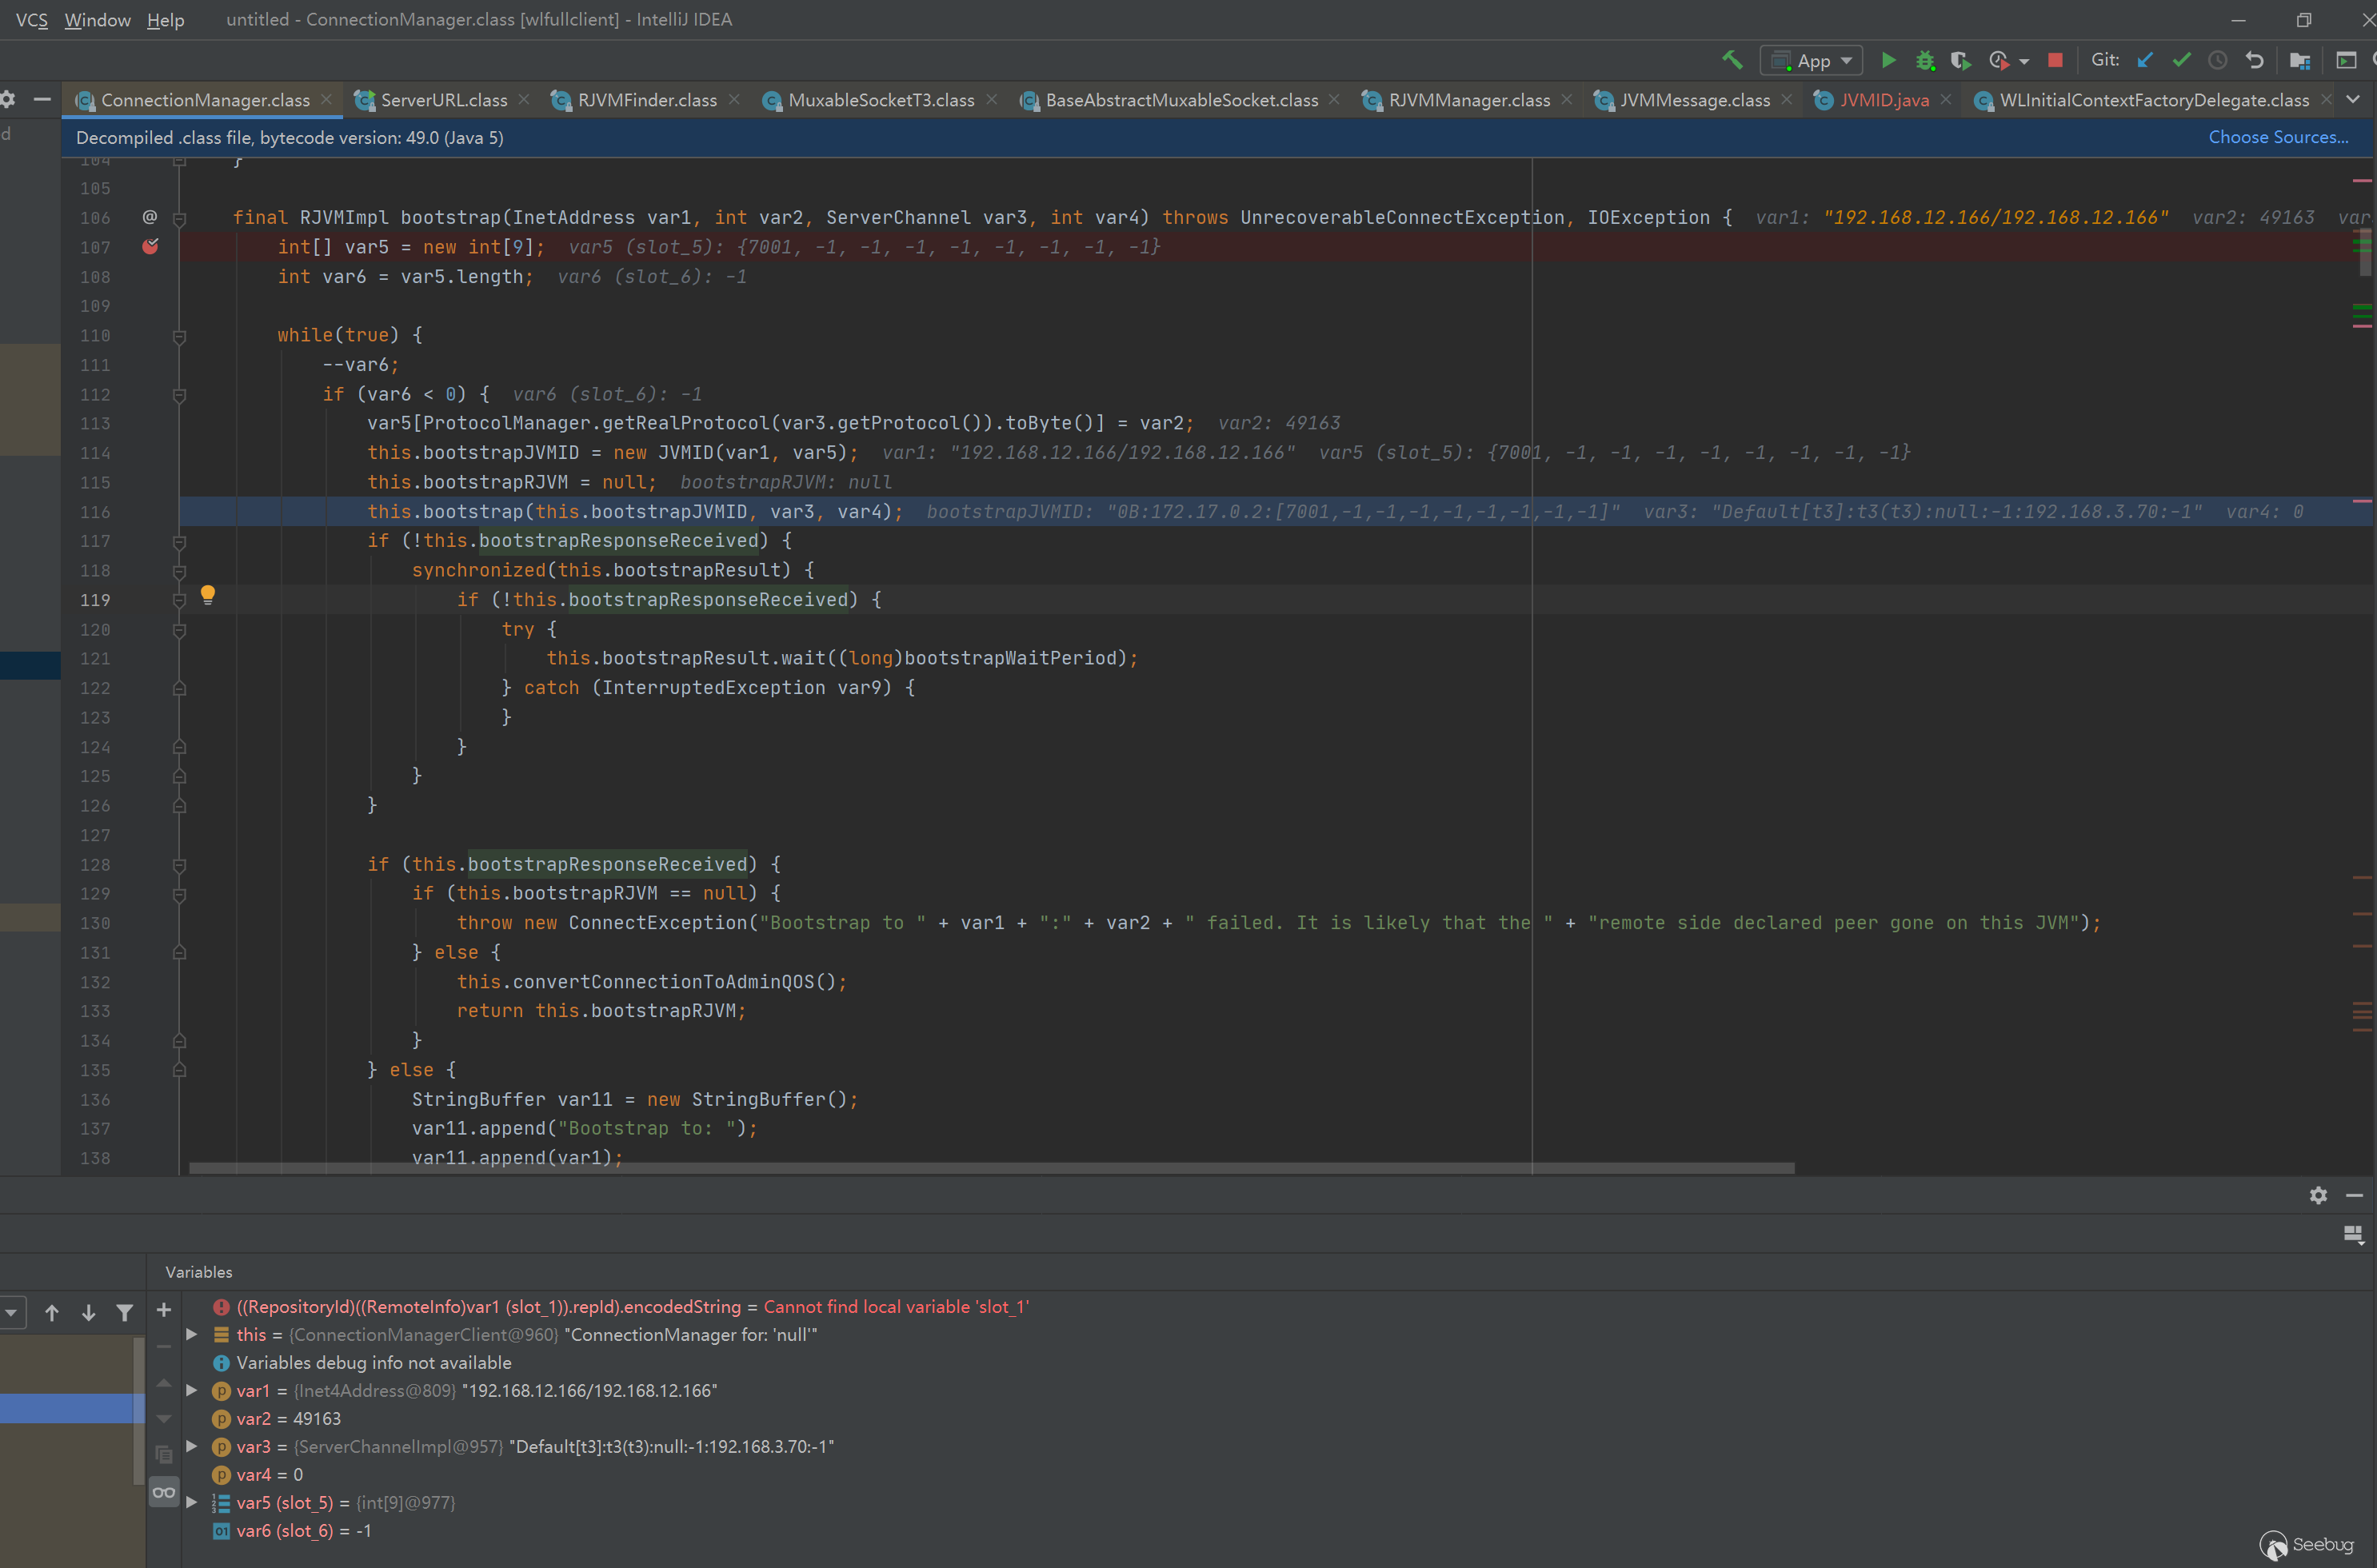Build project with hammer icon

click(1732, 60)
